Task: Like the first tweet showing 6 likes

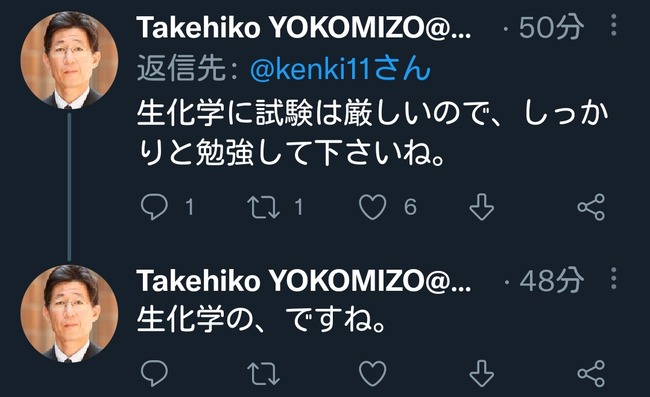Action: [x=372, y=207]
